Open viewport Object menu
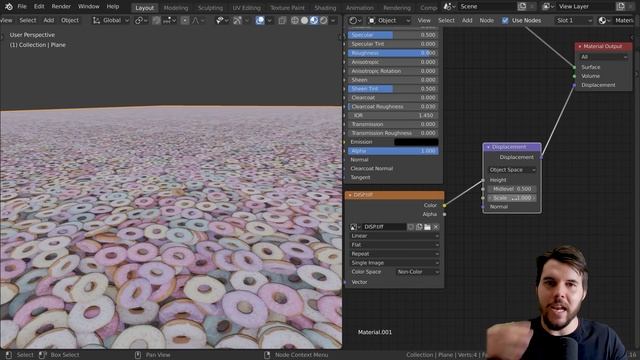The image size is (640, 360). [70, 20]
